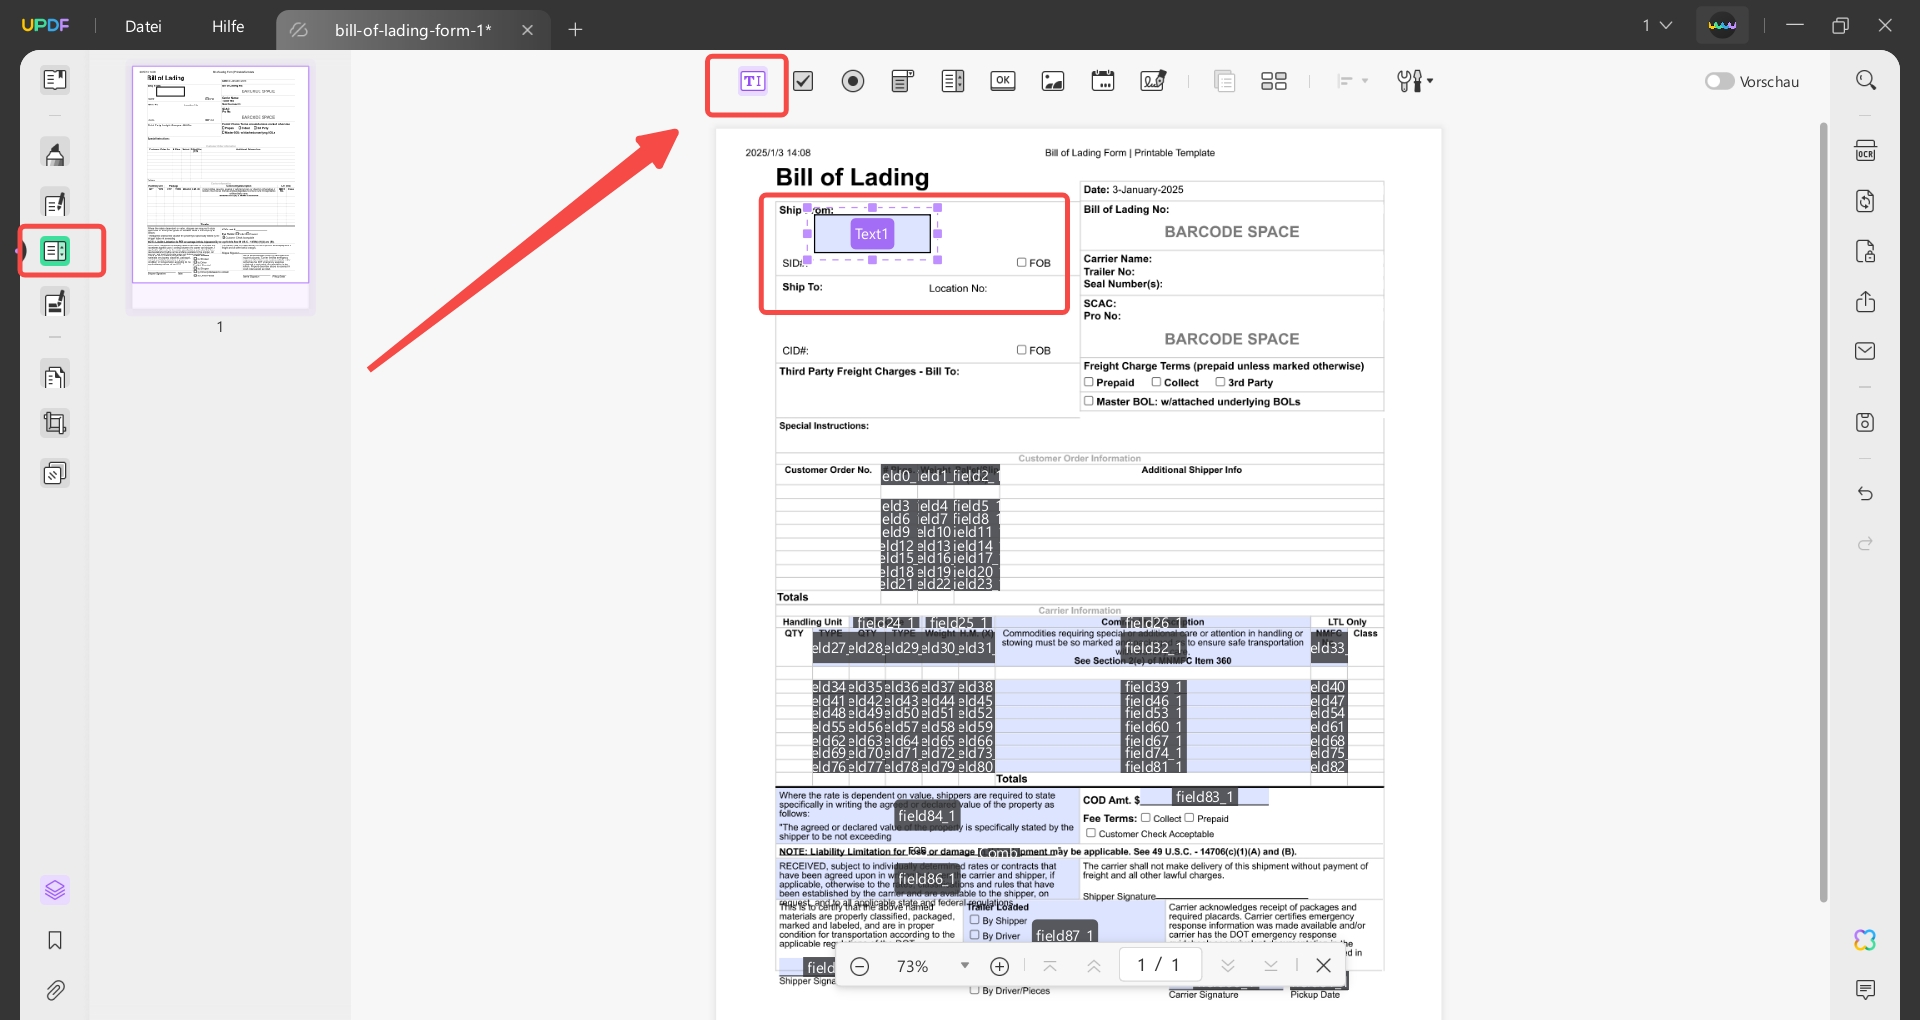Pick the Image field tool
Viewport: 1920px width, 1020px height.
pos(1053,81)
